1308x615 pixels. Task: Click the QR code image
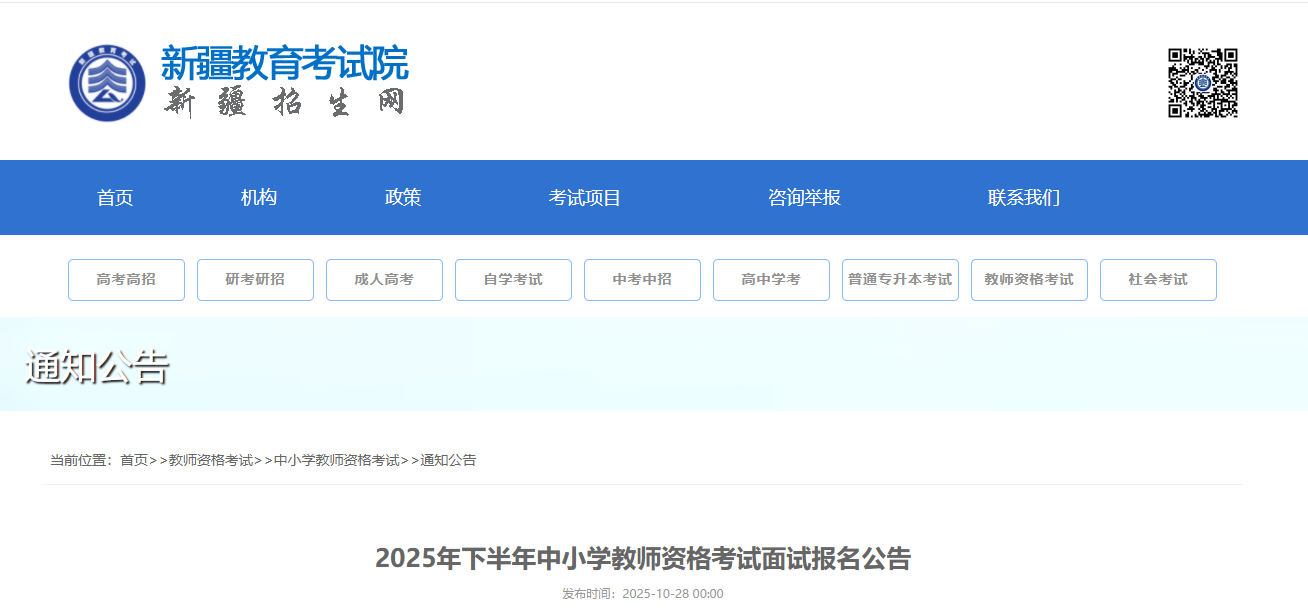click(1203, 83)
